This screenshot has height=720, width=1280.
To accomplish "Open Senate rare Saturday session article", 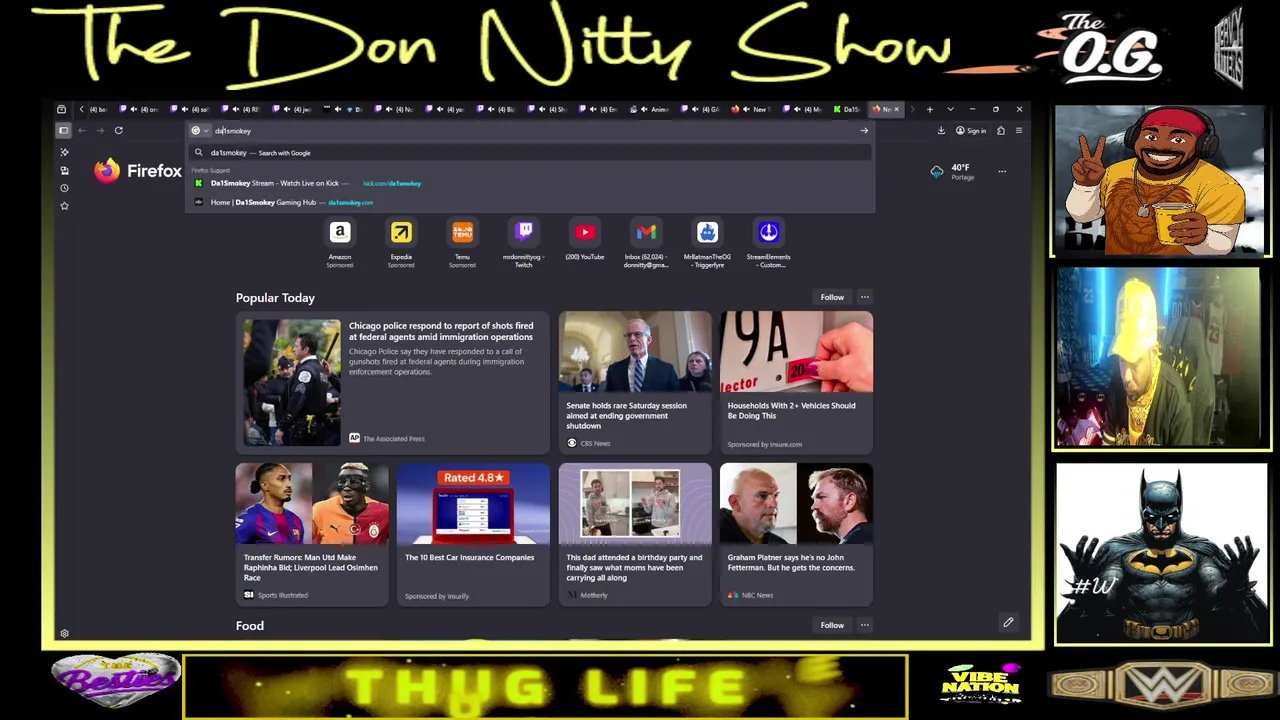I will [x=635, y=382].
